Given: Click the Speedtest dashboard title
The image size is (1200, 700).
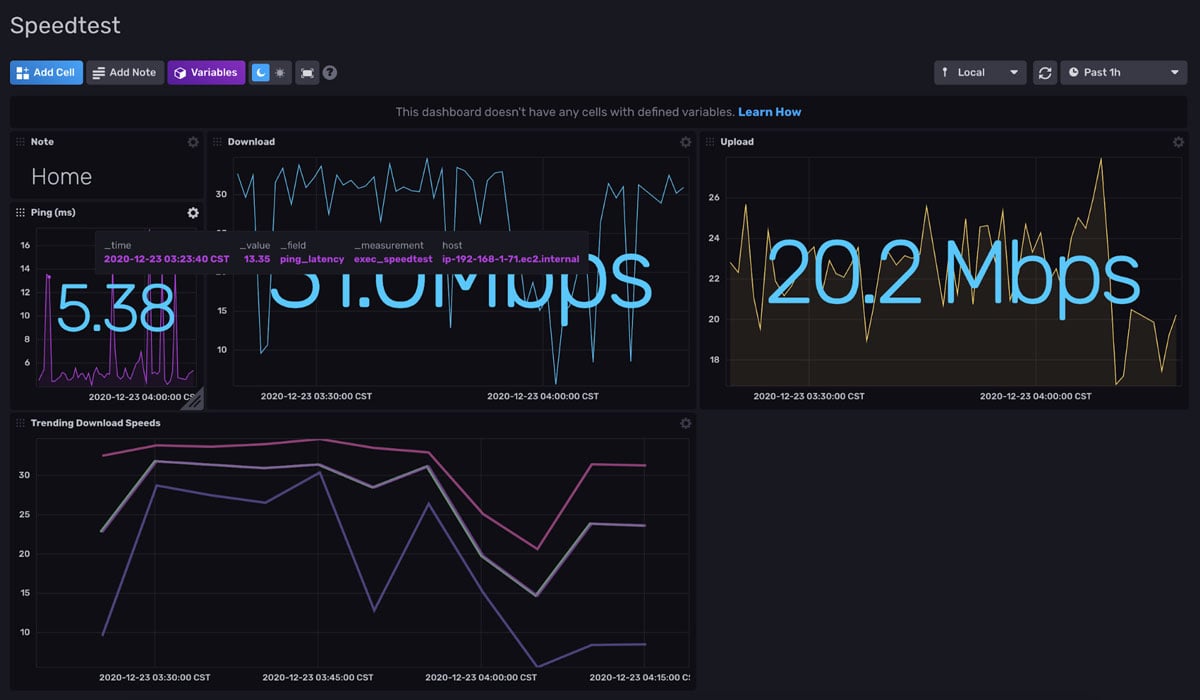Looking at the screenshot, I should click(x=65, y=25).
